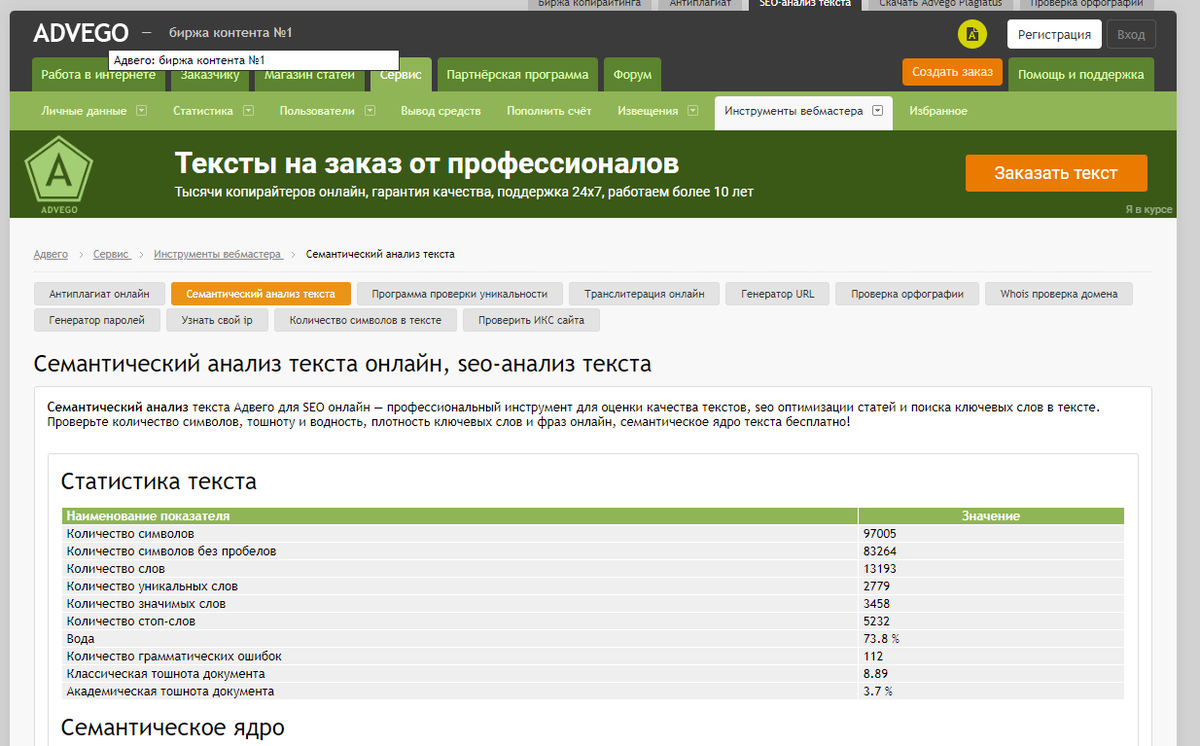This screenshot has height=746, width=1200.
Task: Open the Работа в интернете tab
Action: (x=98, y=75)
